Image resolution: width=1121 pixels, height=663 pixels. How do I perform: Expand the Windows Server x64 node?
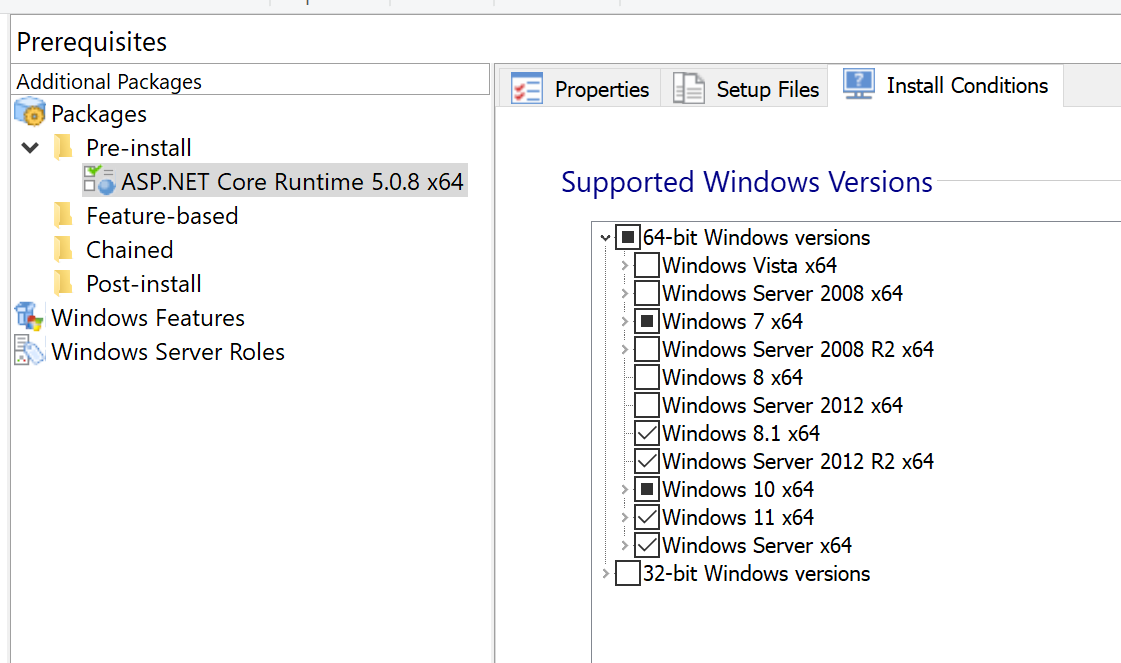click(x=625, y=545)
